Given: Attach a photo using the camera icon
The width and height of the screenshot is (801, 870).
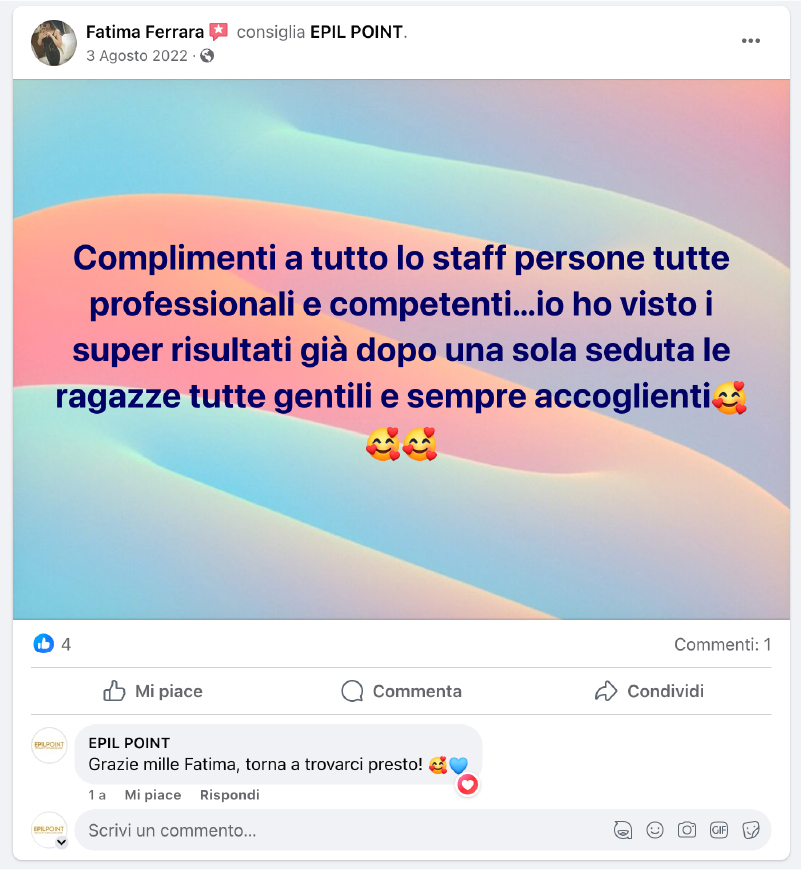Looking at the screenshot, I should (x=686, y=830).
